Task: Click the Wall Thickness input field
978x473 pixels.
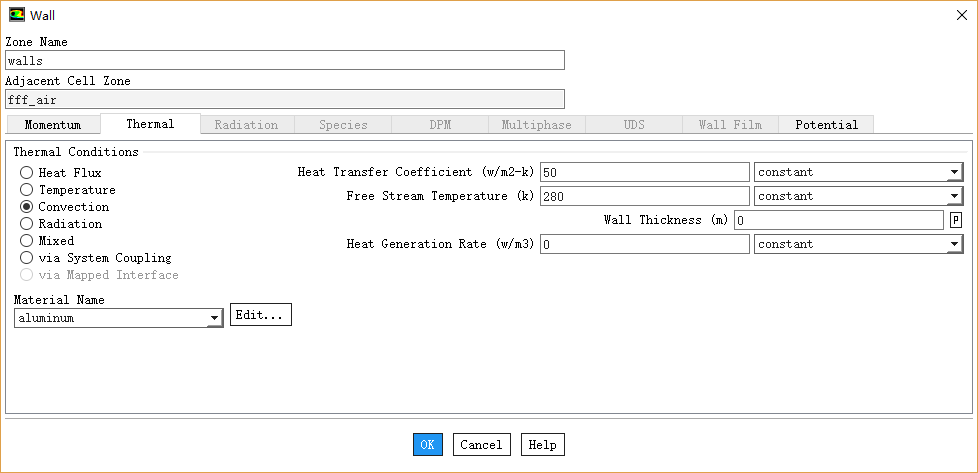Action: pos(838,220)
